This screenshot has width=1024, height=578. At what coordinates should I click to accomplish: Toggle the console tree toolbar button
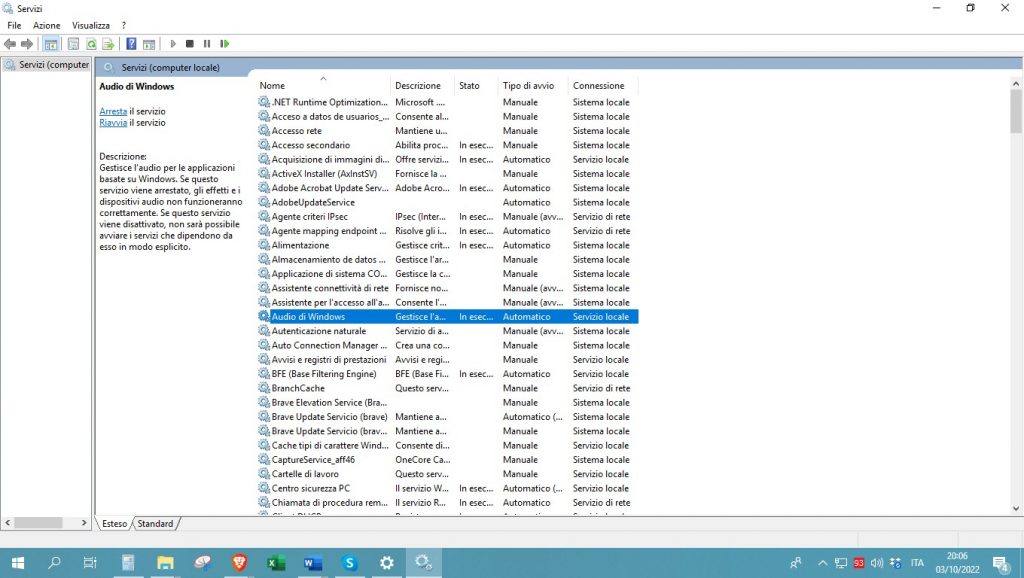pyautogui.click(x=50, y=44)
